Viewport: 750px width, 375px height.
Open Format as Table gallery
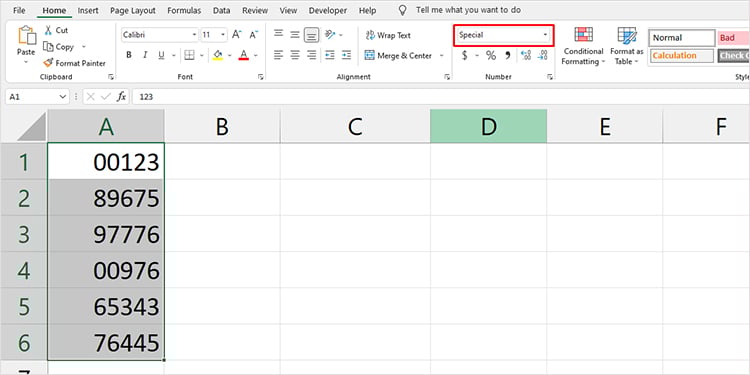[627, 46]
